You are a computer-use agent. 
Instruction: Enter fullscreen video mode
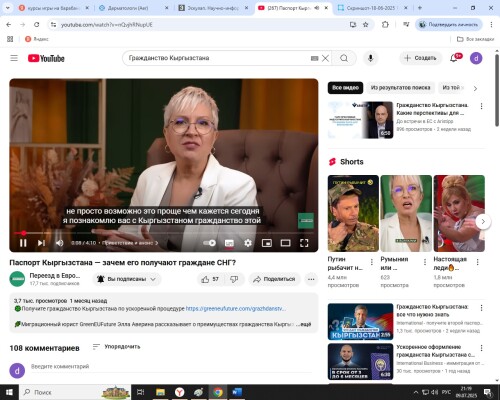click(x=304, y=243)
